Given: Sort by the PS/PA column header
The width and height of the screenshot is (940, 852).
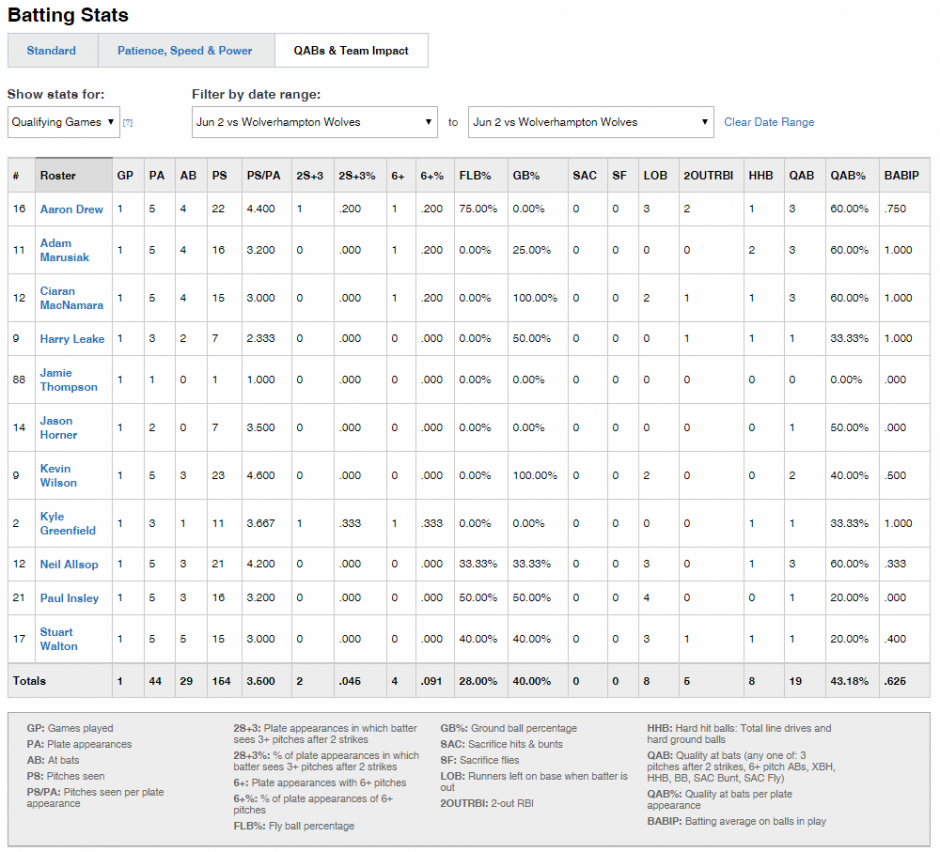Looking at the screenshot, I should point(267,176).
